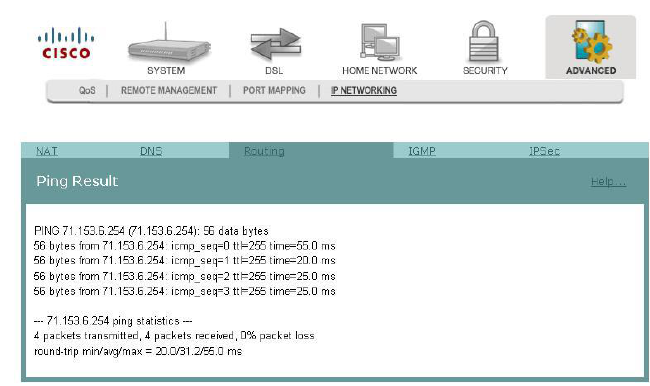Screen dimensions: 650x386
Task: Open the System router icon
Action: [169, 43]
